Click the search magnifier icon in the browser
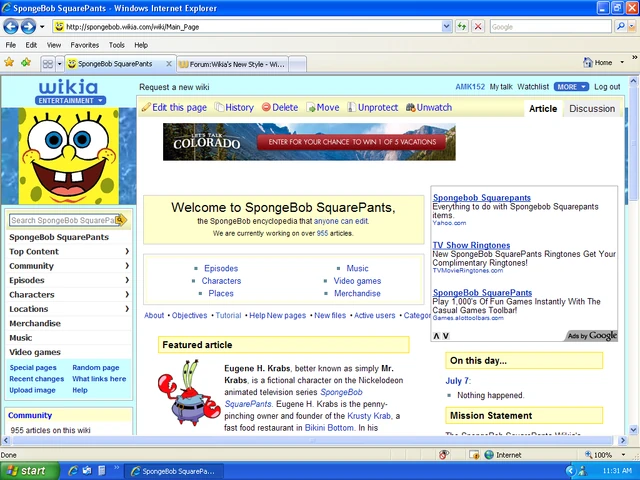Image resolution: width=640 pixels, height=480 pixels. [620, 27]
